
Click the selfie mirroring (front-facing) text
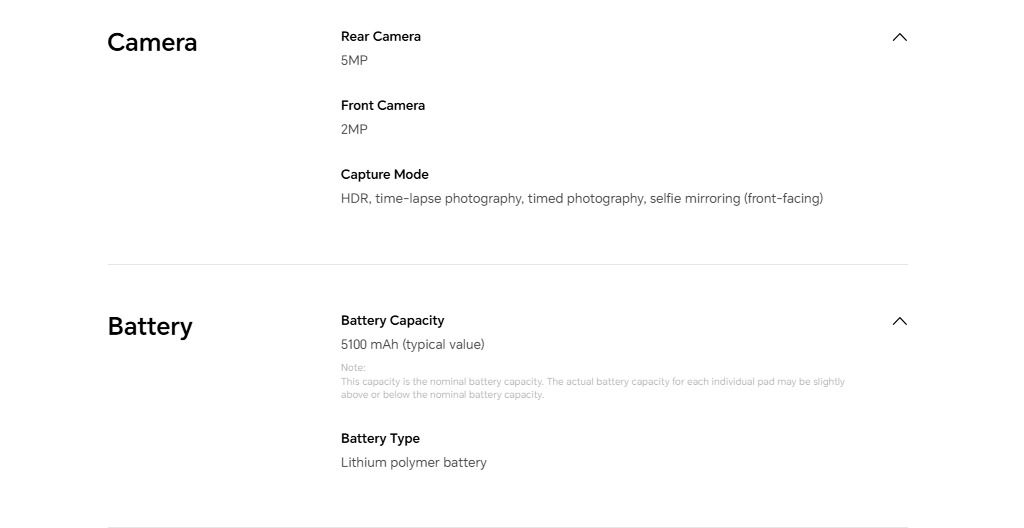pyautogui.click(x=737, y=198)
